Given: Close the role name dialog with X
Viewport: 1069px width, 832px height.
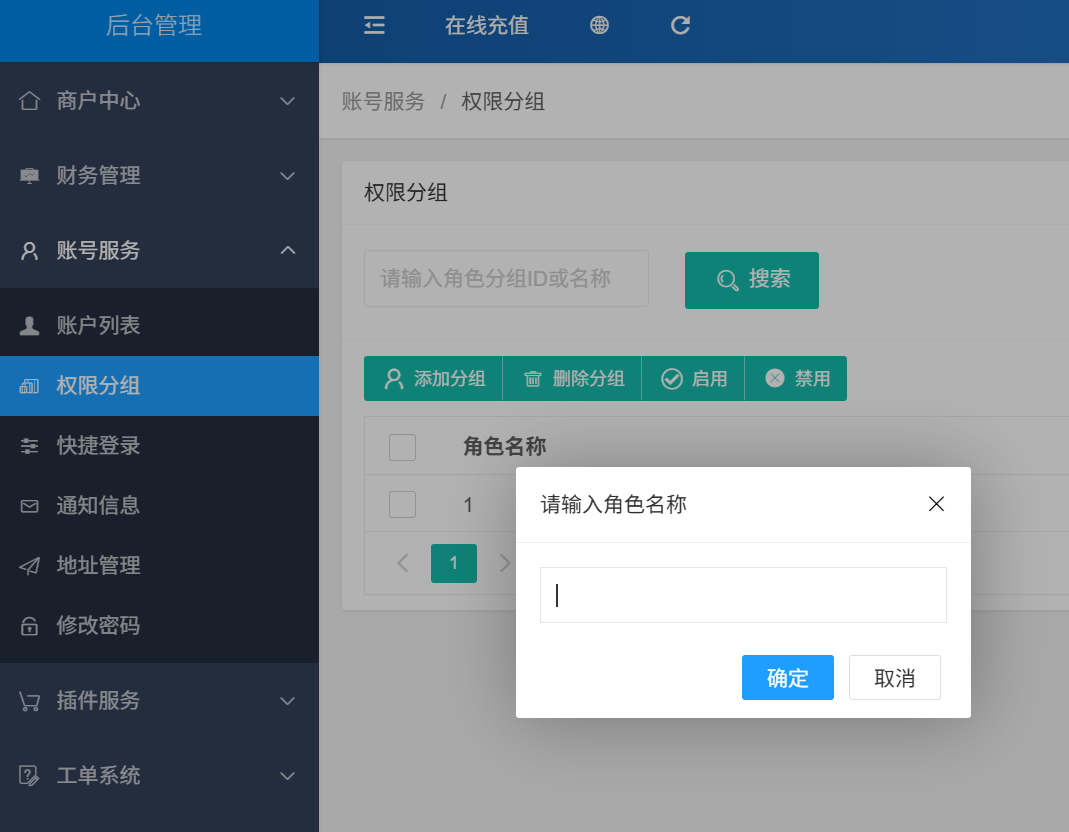Looking at the screenshot, I should click(936, 504).
